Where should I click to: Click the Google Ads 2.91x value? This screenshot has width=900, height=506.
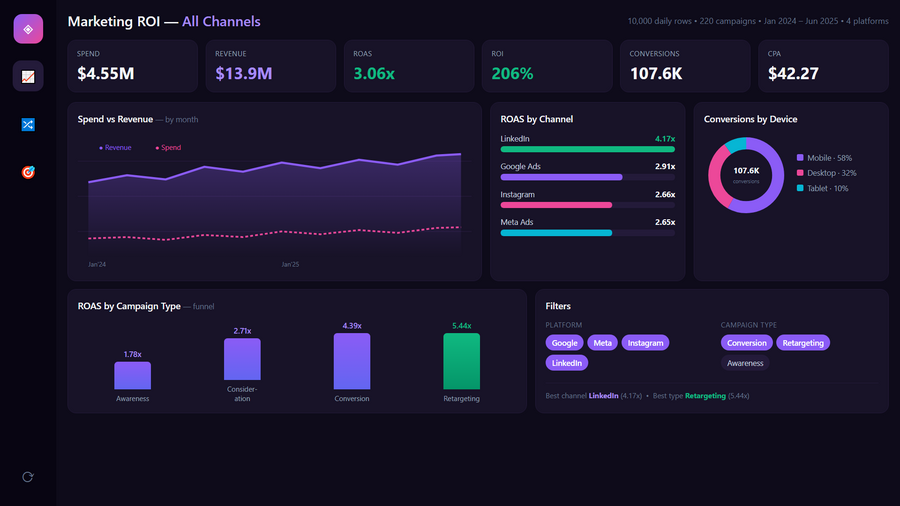coord(665,166)
